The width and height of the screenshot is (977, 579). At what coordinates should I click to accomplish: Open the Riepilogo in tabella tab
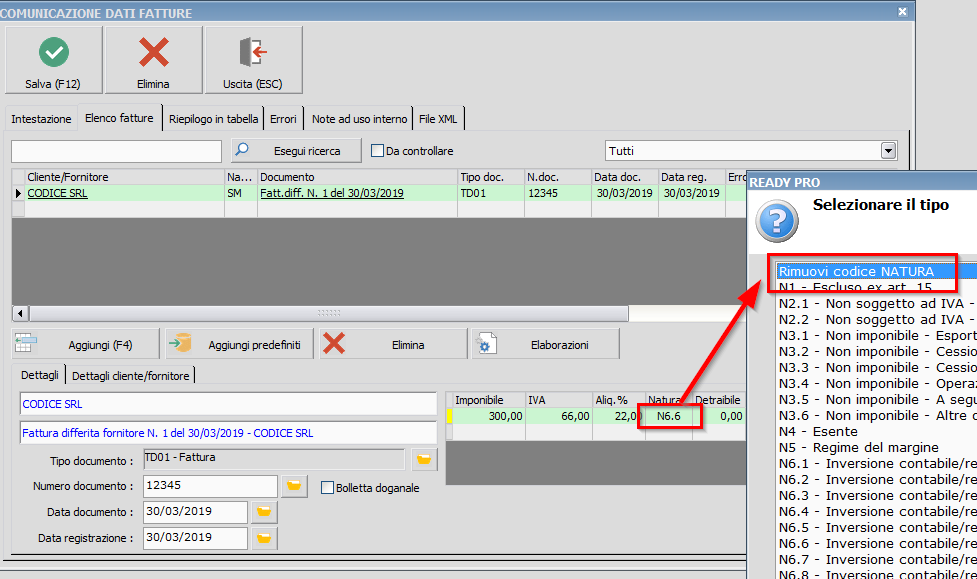coord(213,118)
